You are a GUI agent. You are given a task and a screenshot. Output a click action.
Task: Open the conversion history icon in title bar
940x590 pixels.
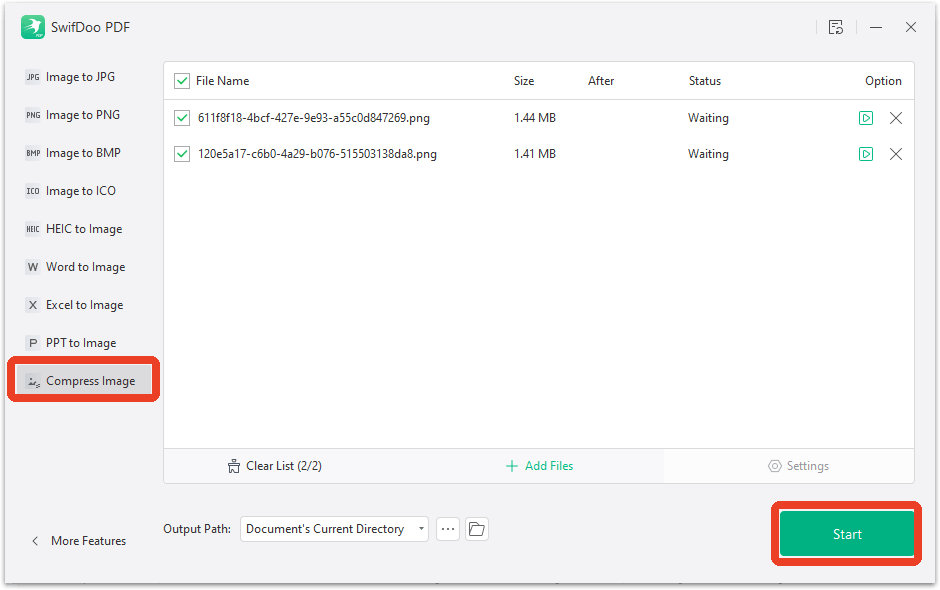[x=836, y=27]
